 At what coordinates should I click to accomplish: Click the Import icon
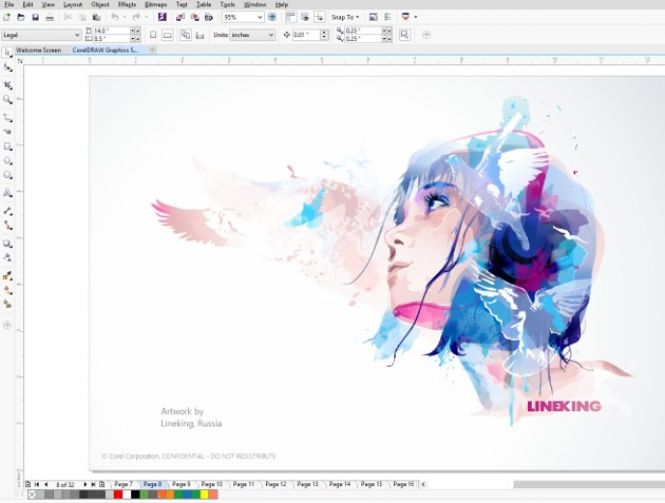pos(180,17)
